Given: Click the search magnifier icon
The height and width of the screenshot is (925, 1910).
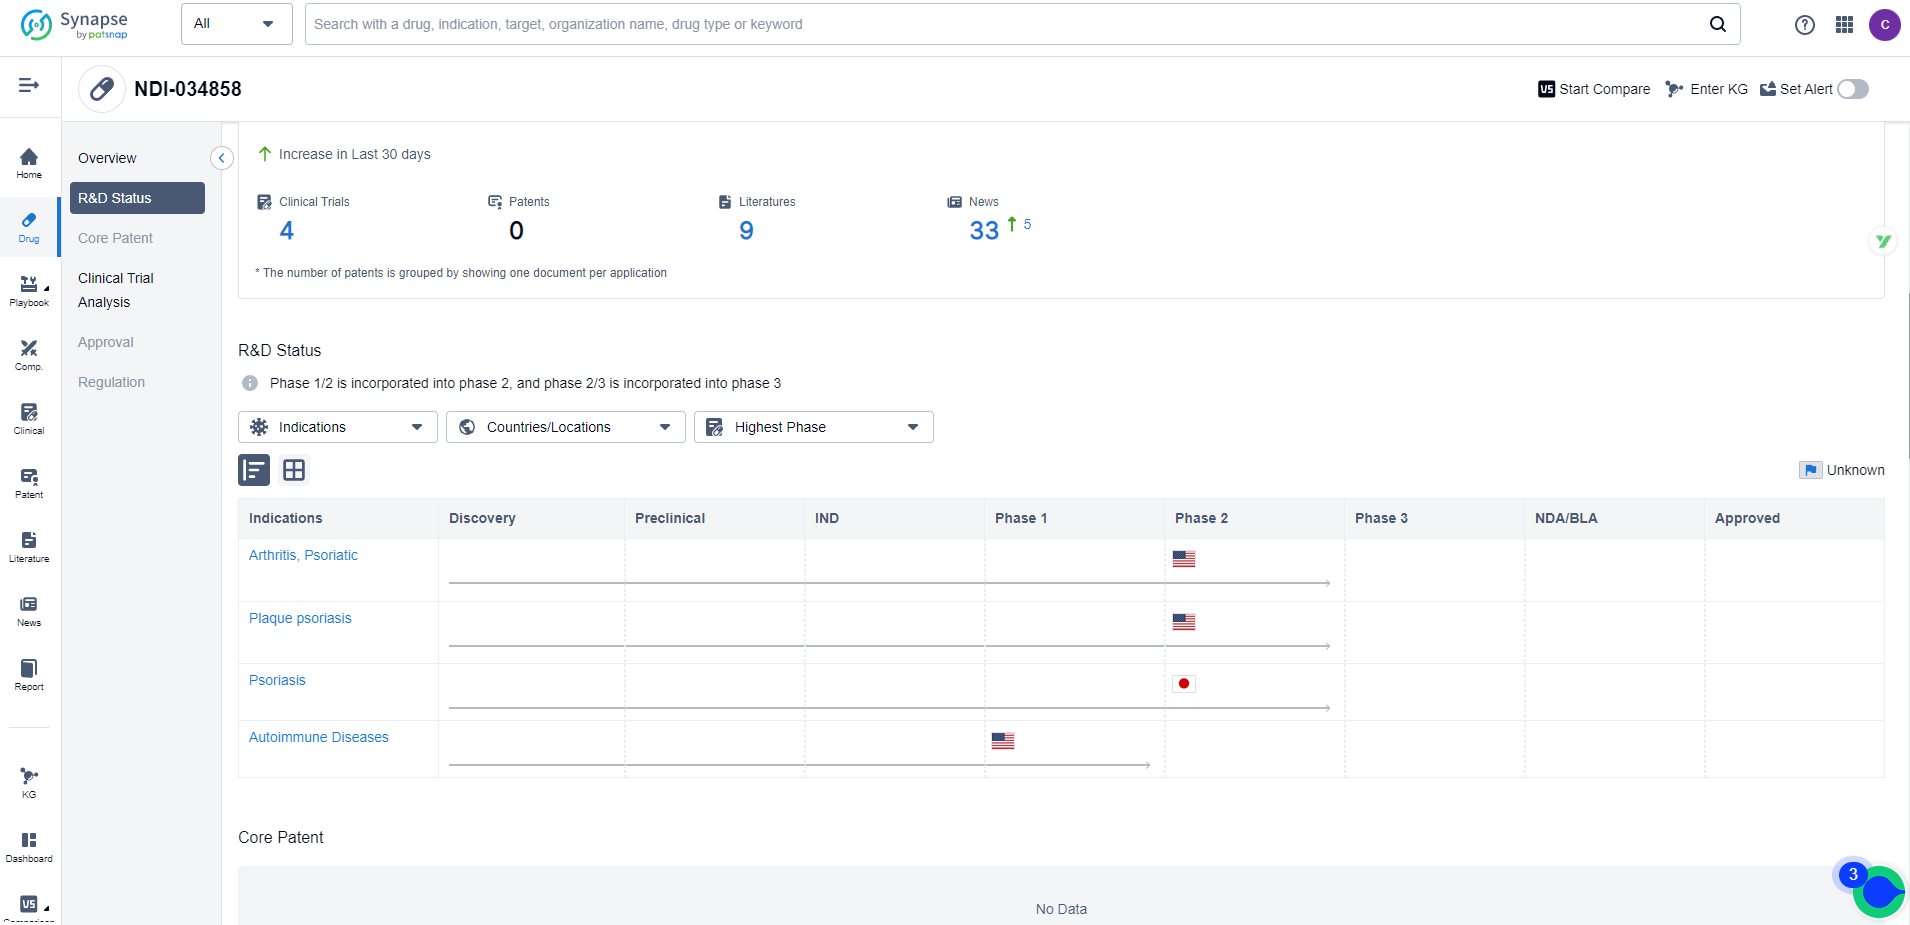Looking at the screenshot, I should point(1718,24).
